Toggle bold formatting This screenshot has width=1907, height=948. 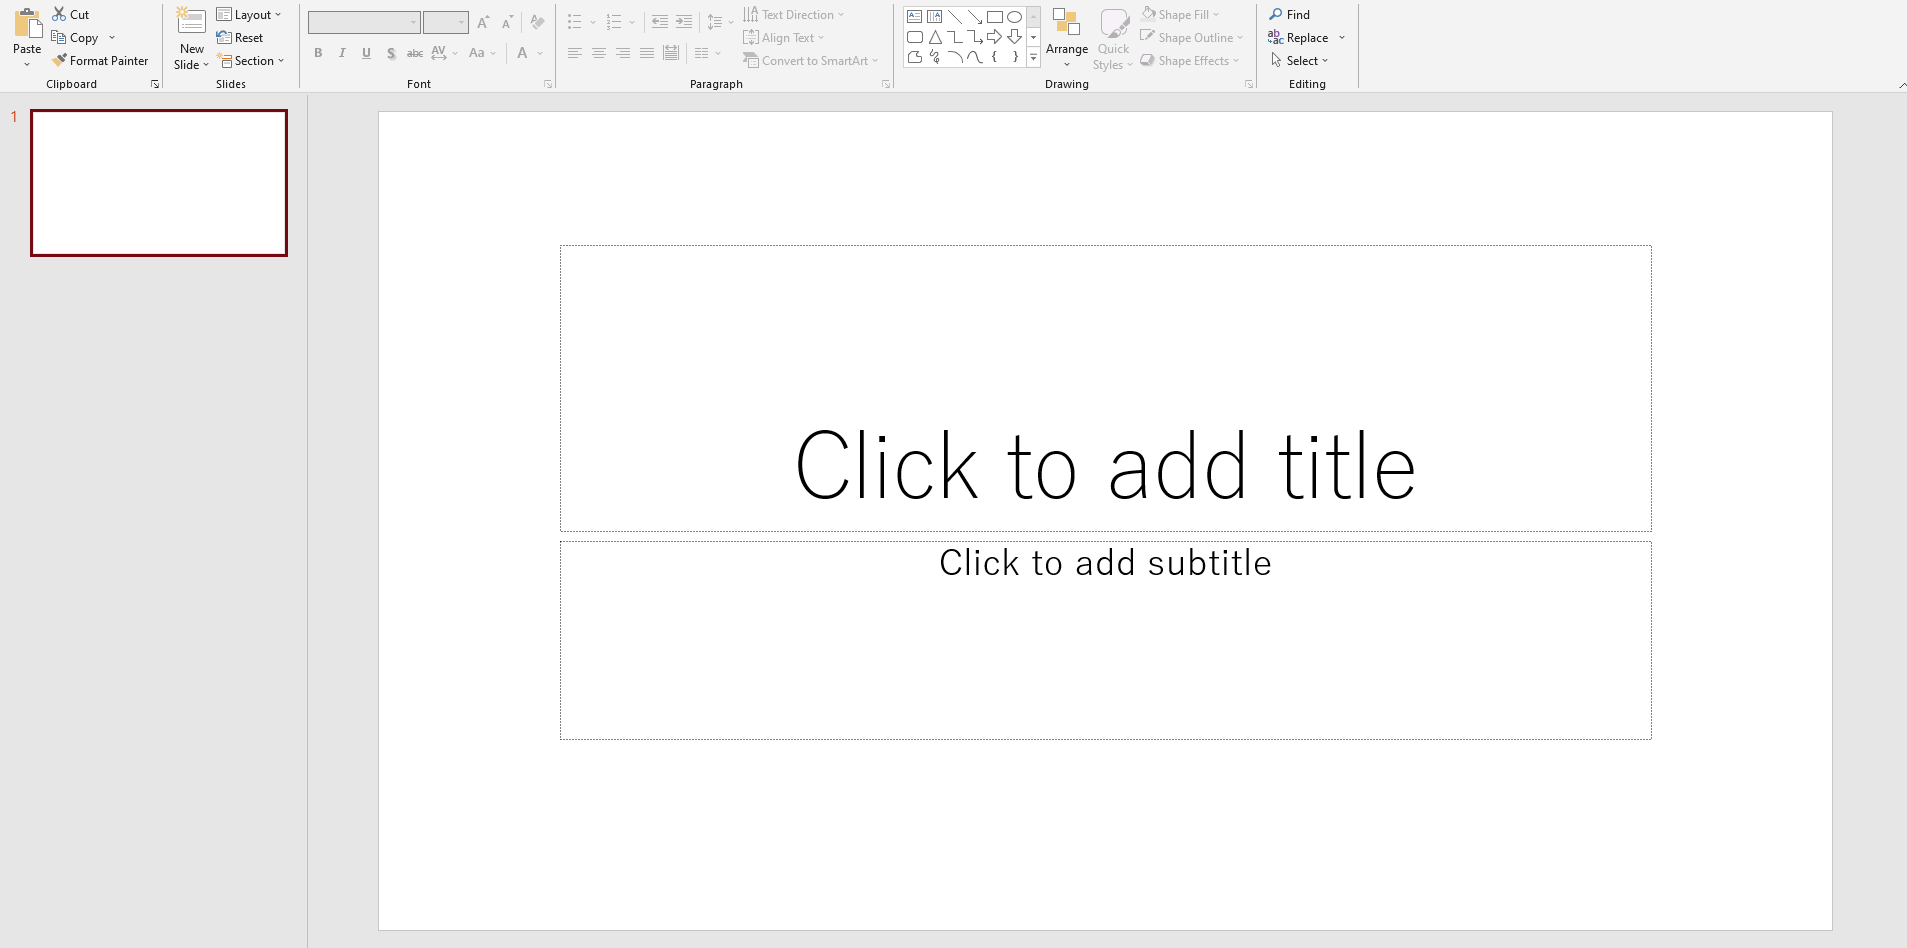click(318, 53)
